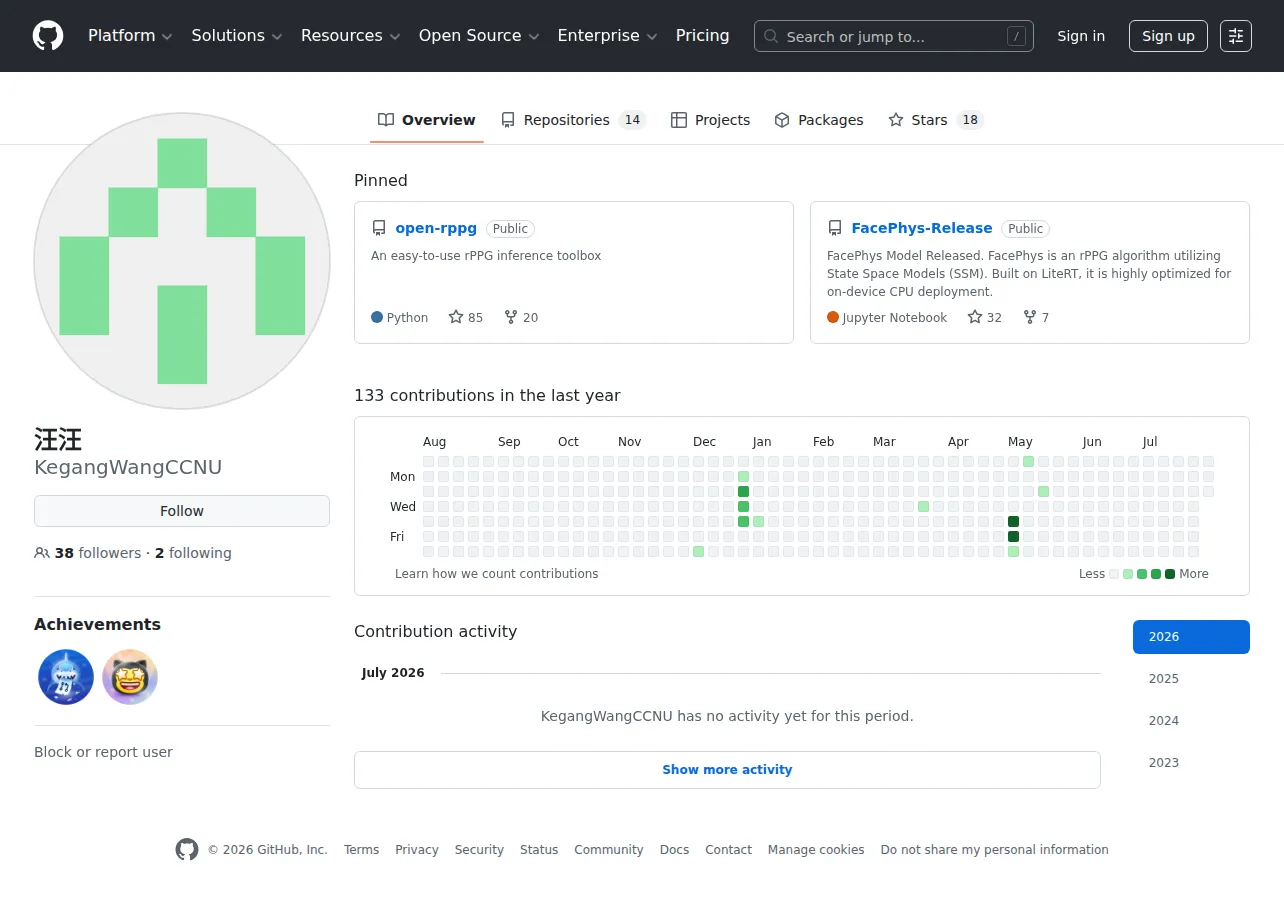Click the Jupyter Notebook language label
This screenshot has width=1284, height=903.
tap(894, 318)
